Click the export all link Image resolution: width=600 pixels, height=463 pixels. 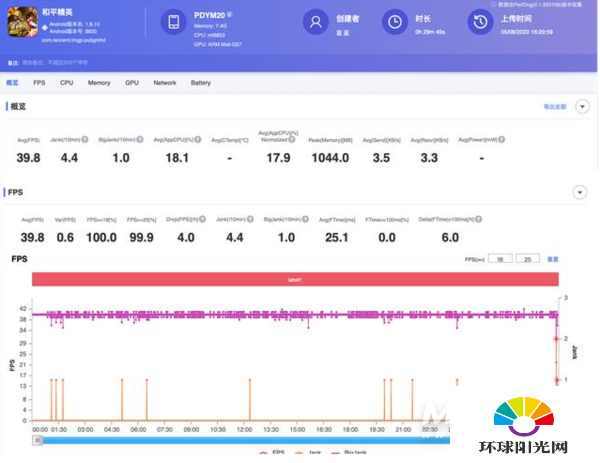(x=555, y=107)
